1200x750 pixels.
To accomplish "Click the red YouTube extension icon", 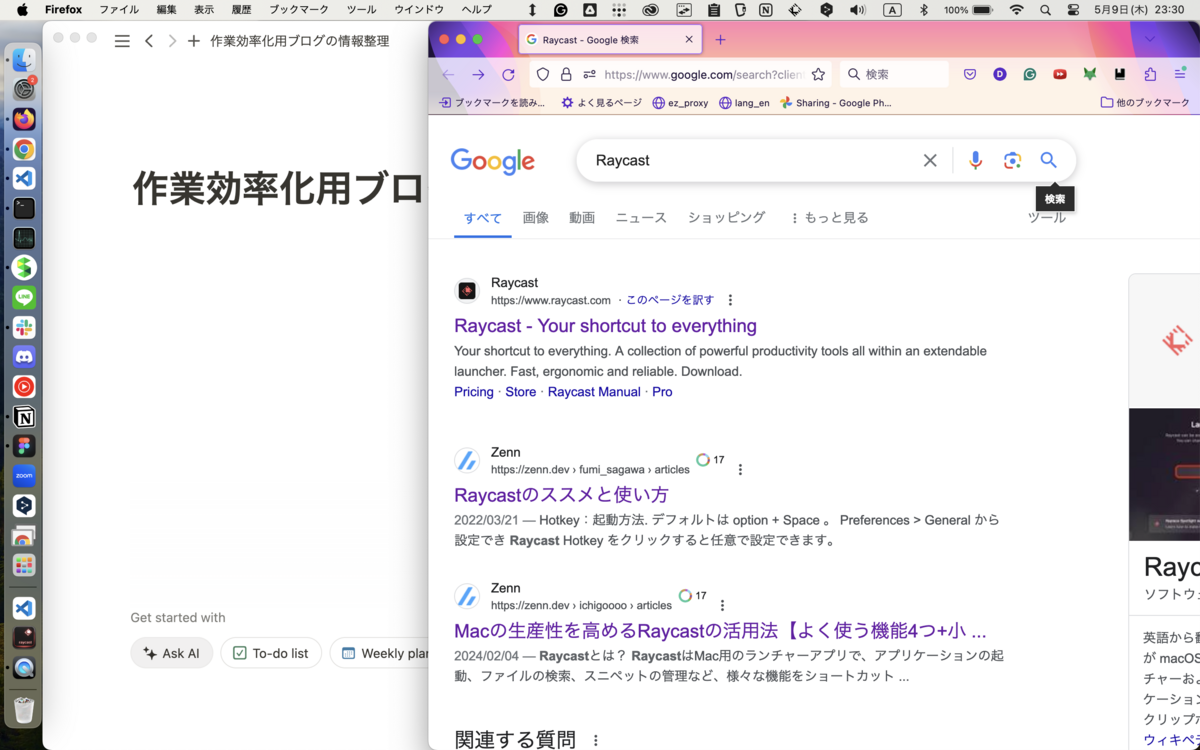I will pyautogui.click(x=1060, y=75).
